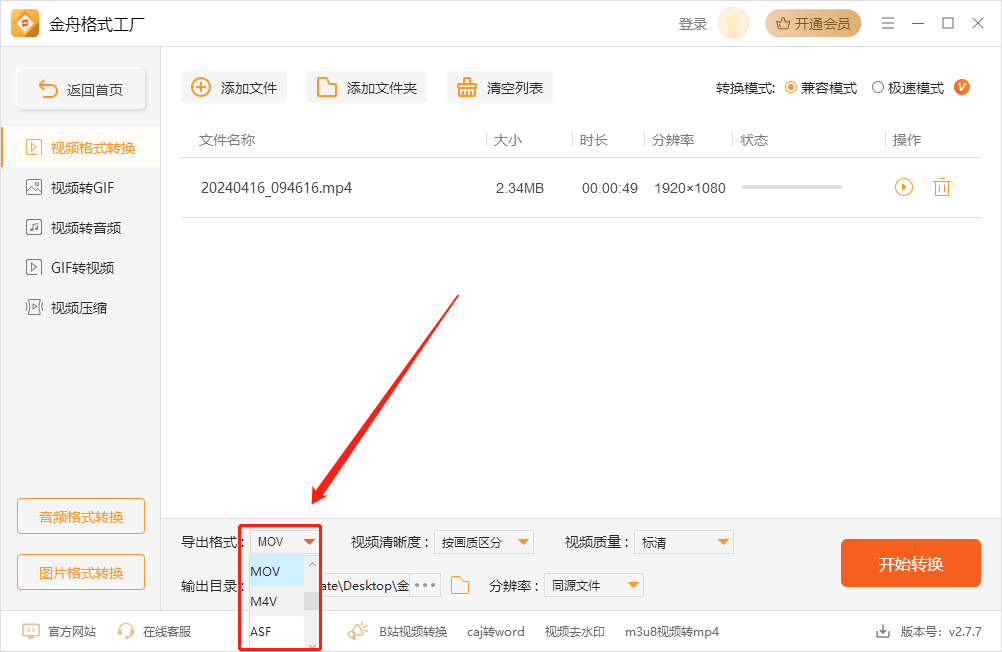Select the file name 20240416_094616.mp4
The height and width of the screenshot is (652, 1002).
point(276,188)
